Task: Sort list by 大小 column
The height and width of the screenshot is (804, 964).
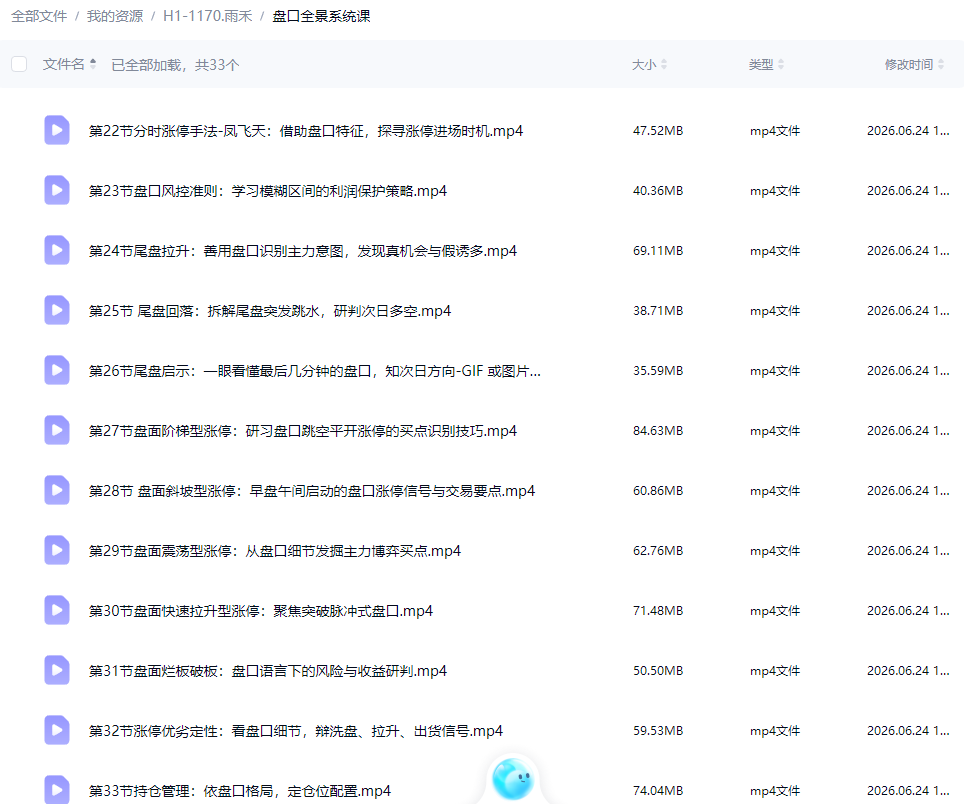Action: (649, 65)
